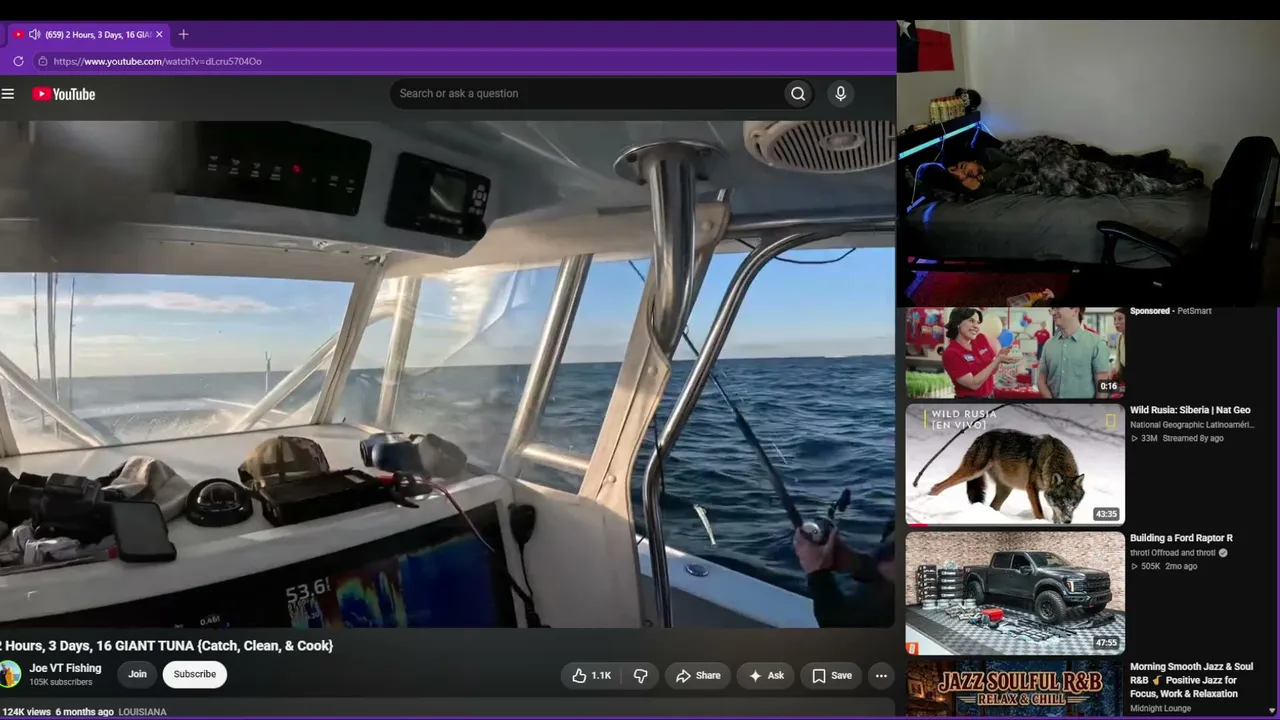1280x720 pixels.
Task: Like the video showing 1.1K likes
Action: (591, 676)
